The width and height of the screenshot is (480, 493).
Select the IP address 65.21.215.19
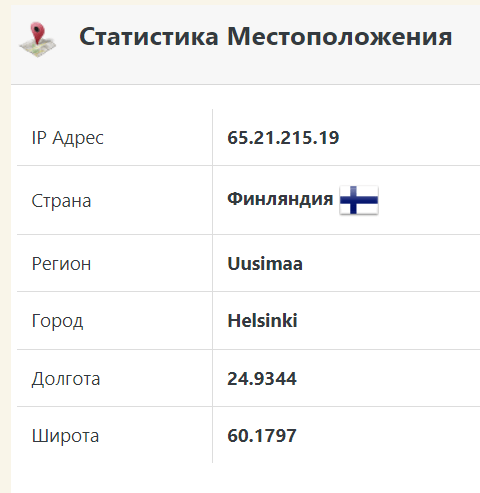[x=283, y=137]
